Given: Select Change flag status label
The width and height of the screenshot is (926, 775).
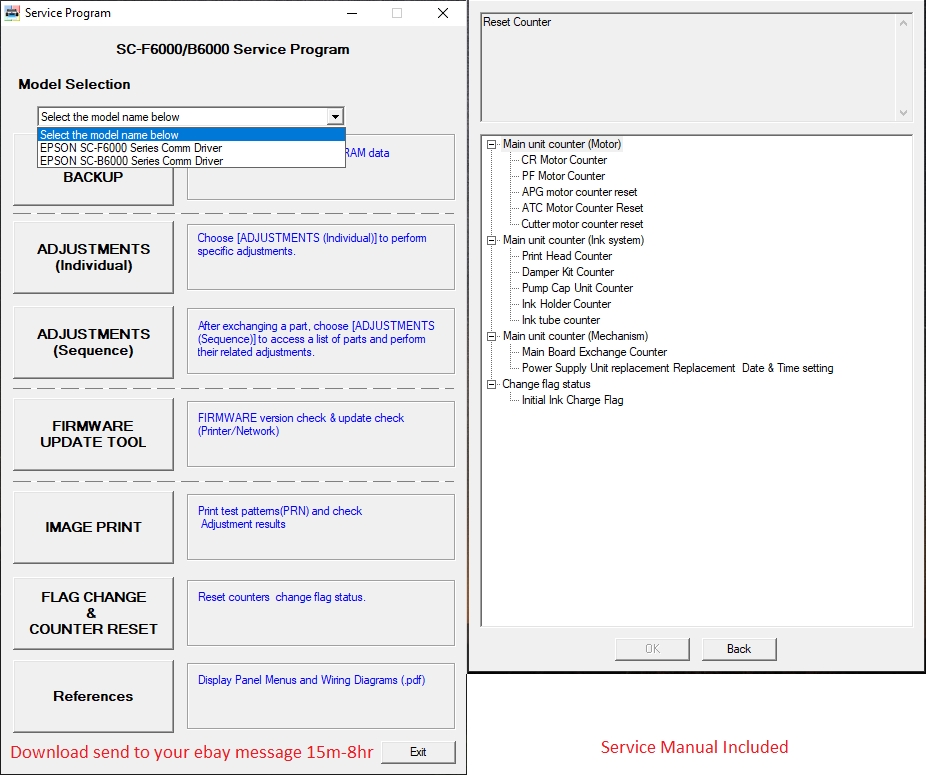Looking at the screenshot, I should click(546, 384).
